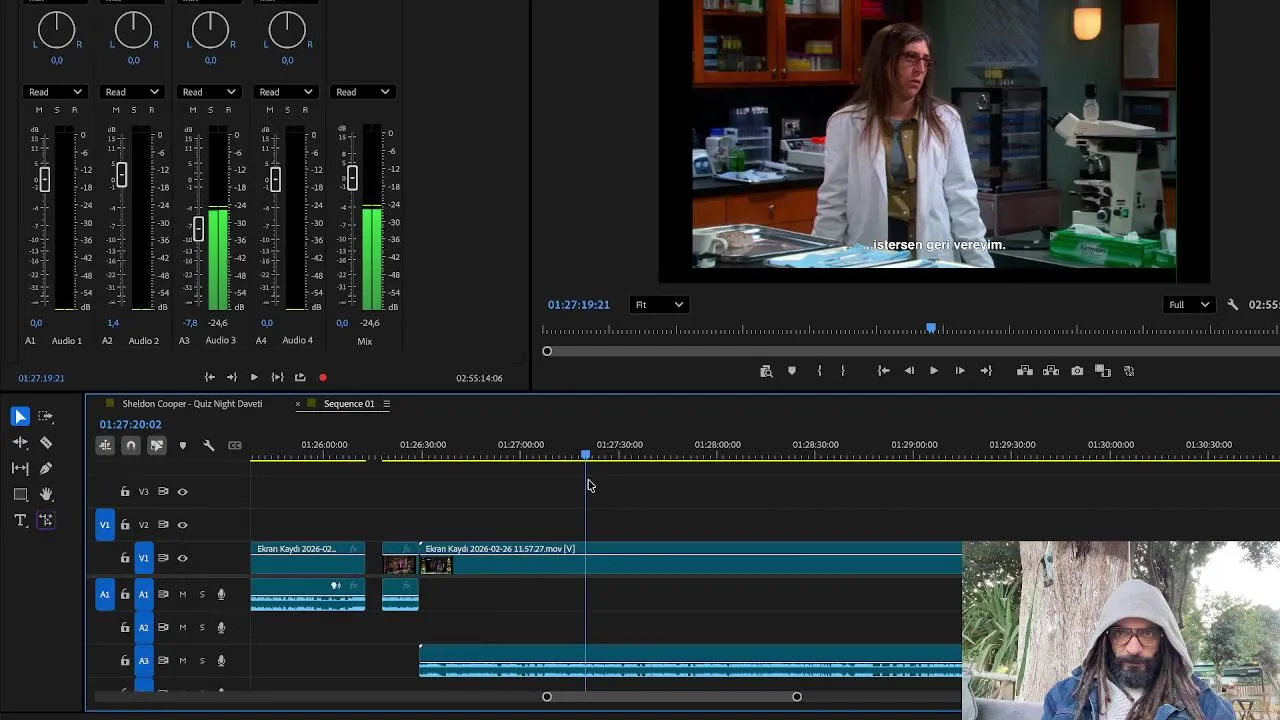Switch to Sheldon Cooper - Quiz Night Daveti tab
This screenshot has width=1280, height=720.
(192, 404)
